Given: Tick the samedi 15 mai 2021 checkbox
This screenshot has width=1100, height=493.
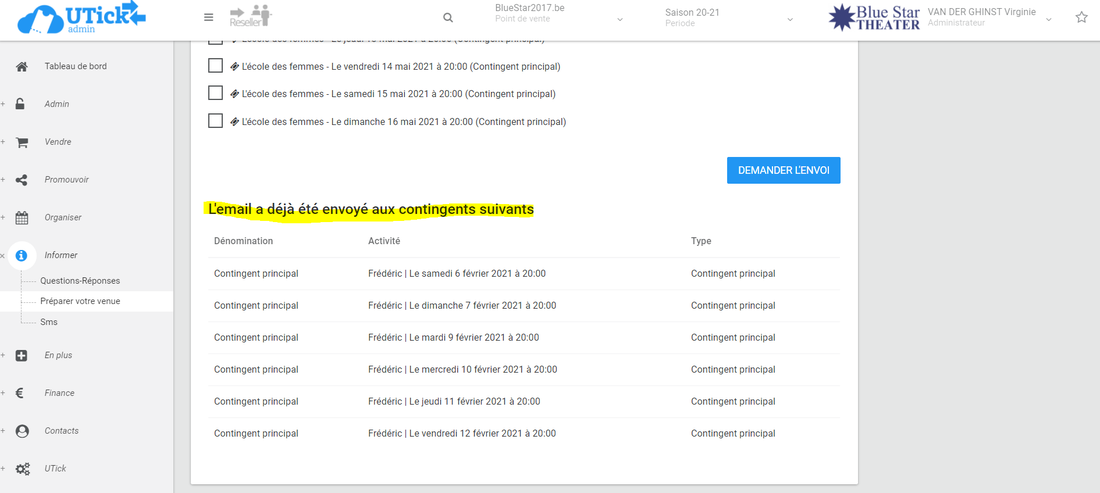Looking at the screenshot, I should click(x=215, y=93).
